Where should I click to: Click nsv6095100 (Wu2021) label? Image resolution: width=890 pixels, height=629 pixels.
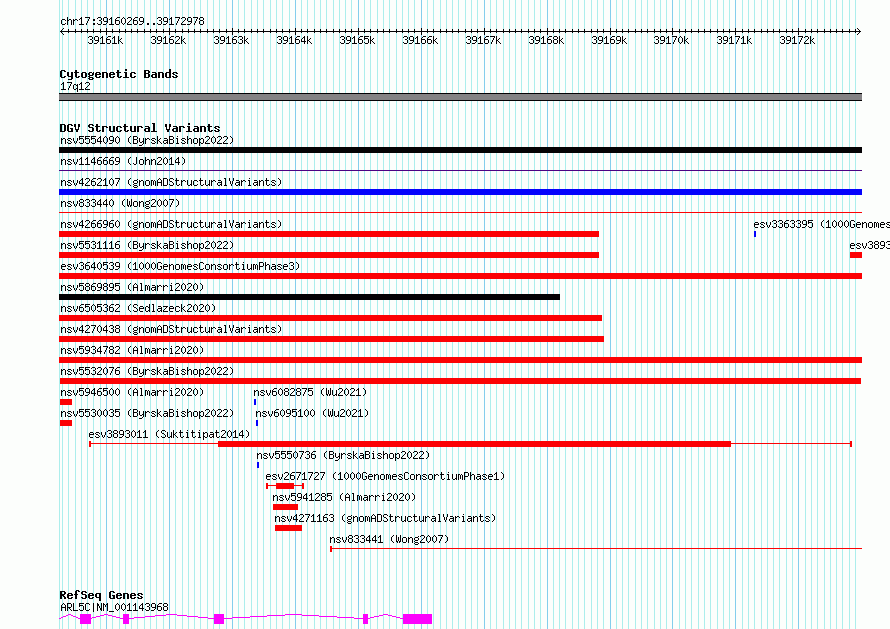click(312, 413)
